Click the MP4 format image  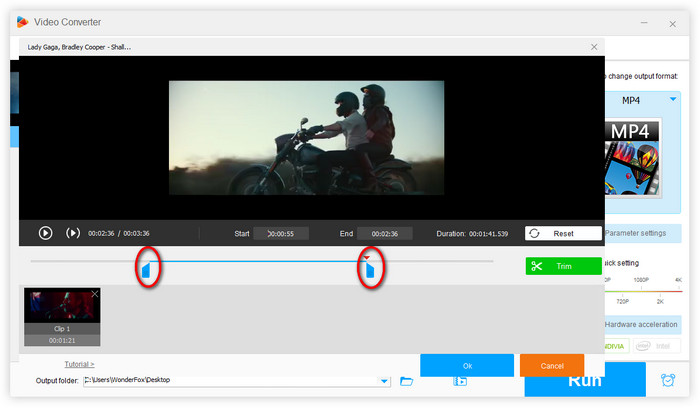[632, 158]
